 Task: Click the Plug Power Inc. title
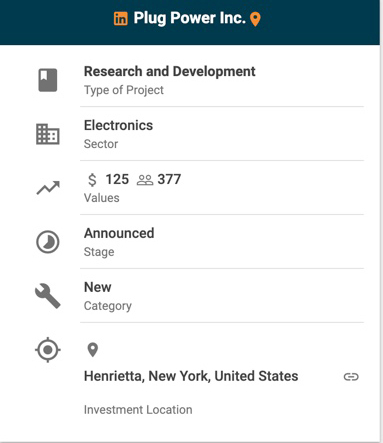pos(189,18)
